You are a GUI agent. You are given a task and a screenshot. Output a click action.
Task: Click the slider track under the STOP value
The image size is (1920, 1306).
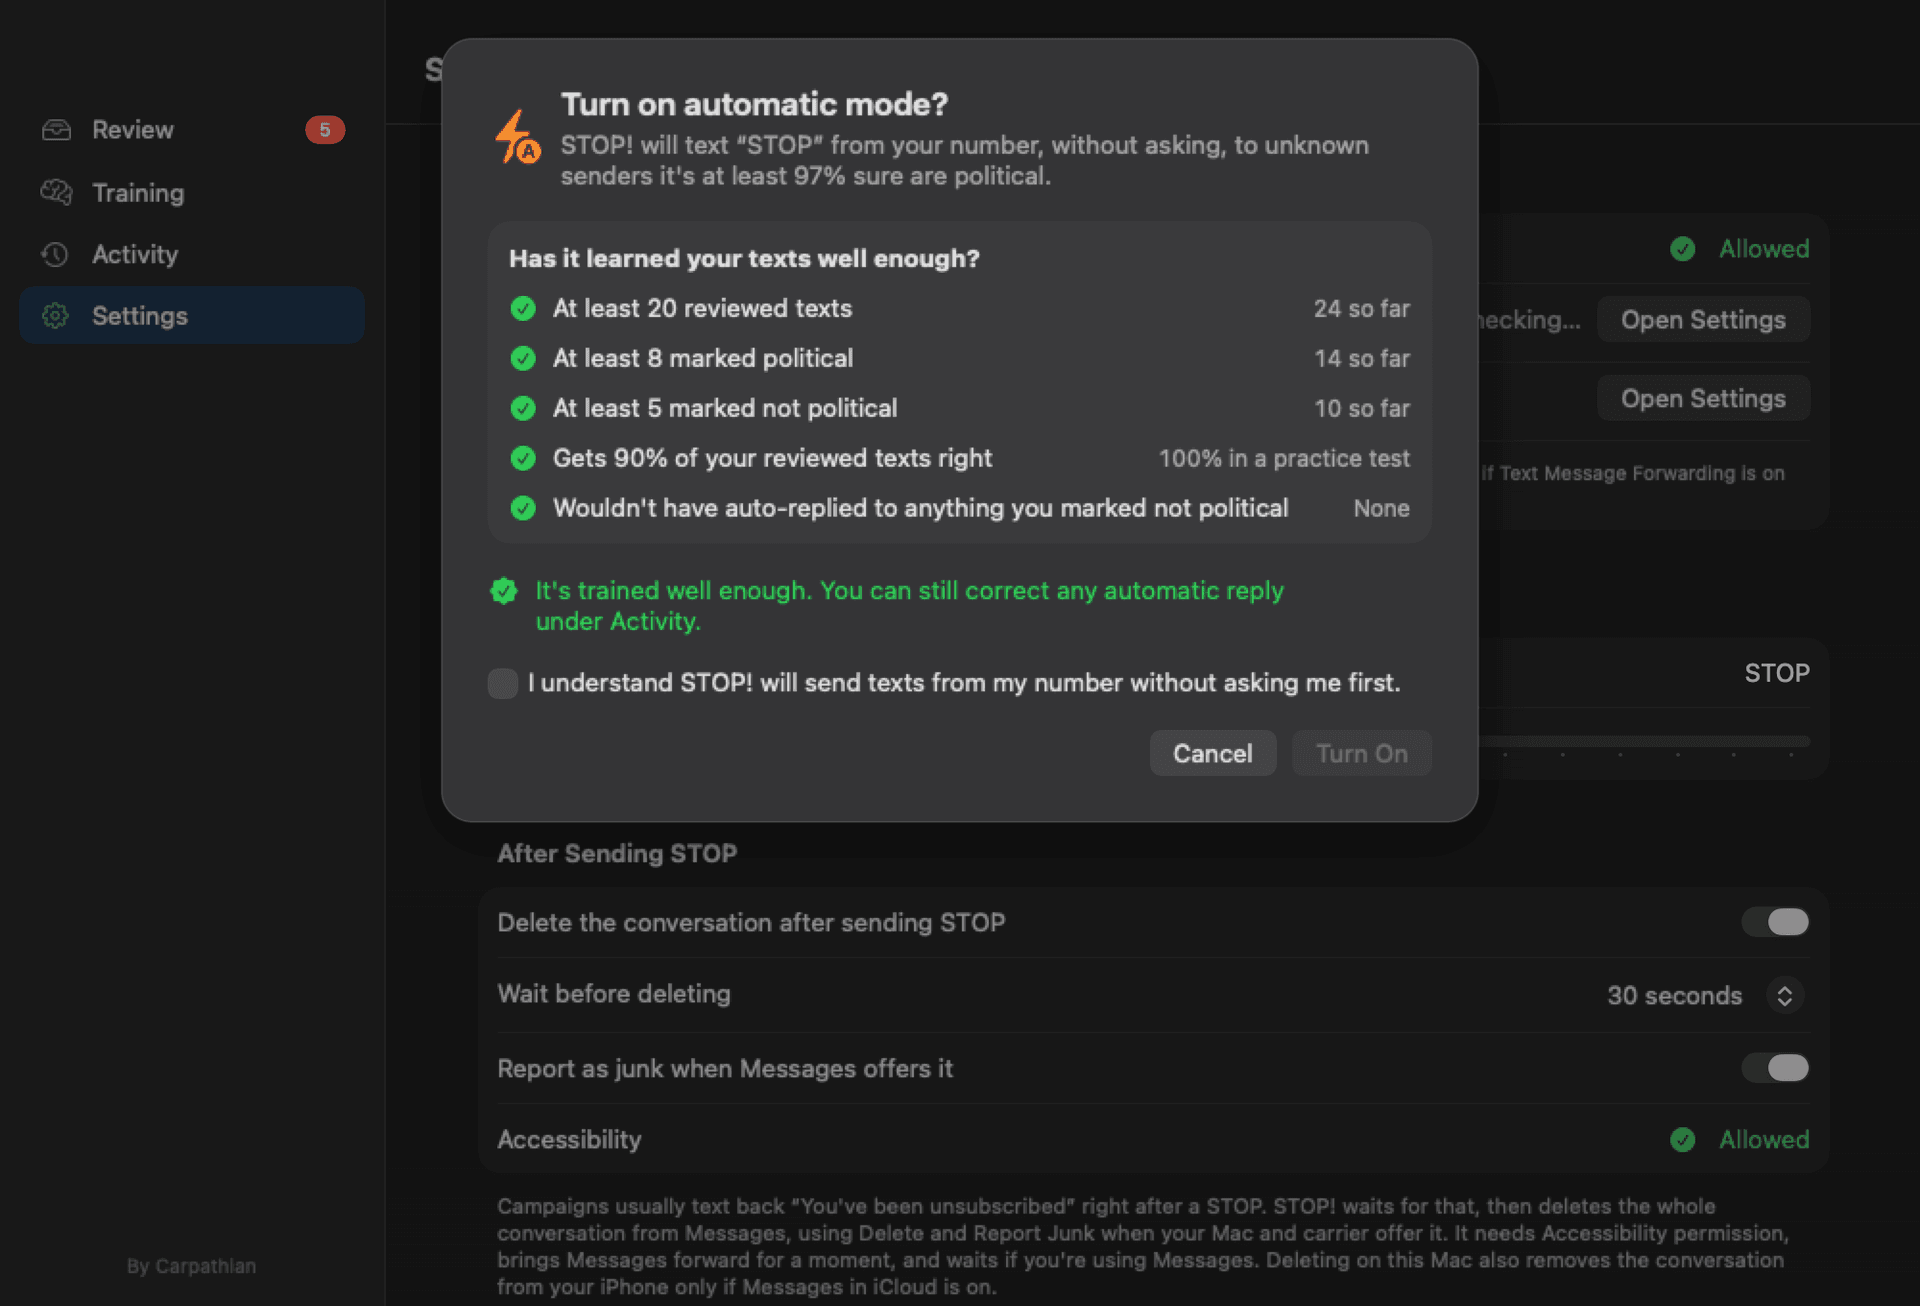1644,741
